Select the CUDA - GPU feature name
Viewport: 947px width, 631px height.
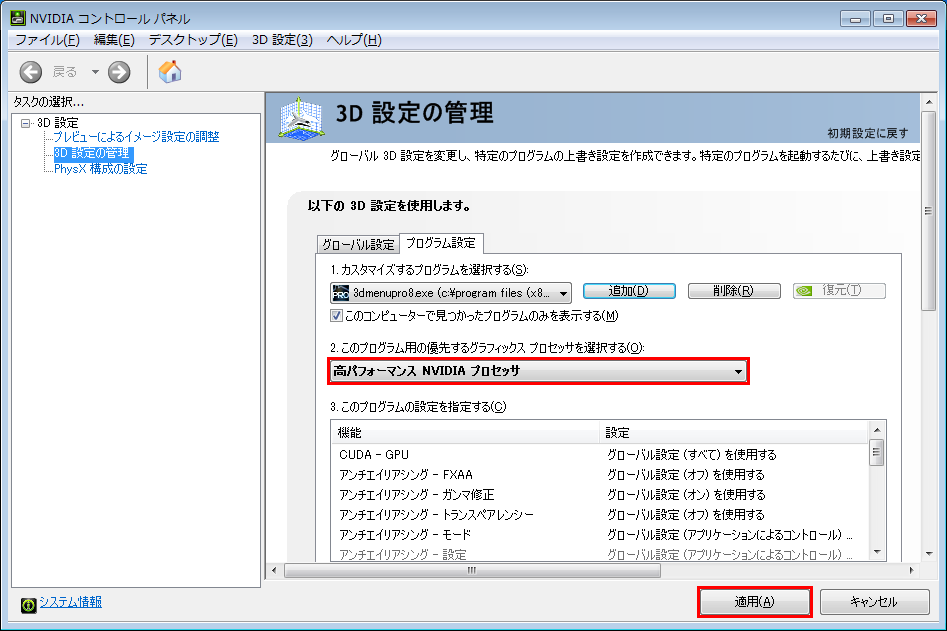point(374,455)
